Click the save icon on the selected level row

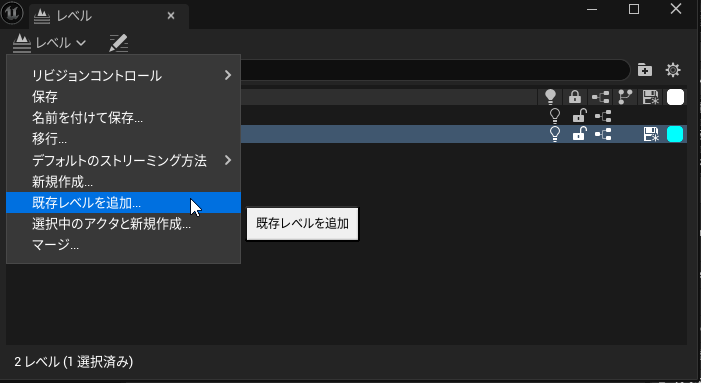(651, 134)
